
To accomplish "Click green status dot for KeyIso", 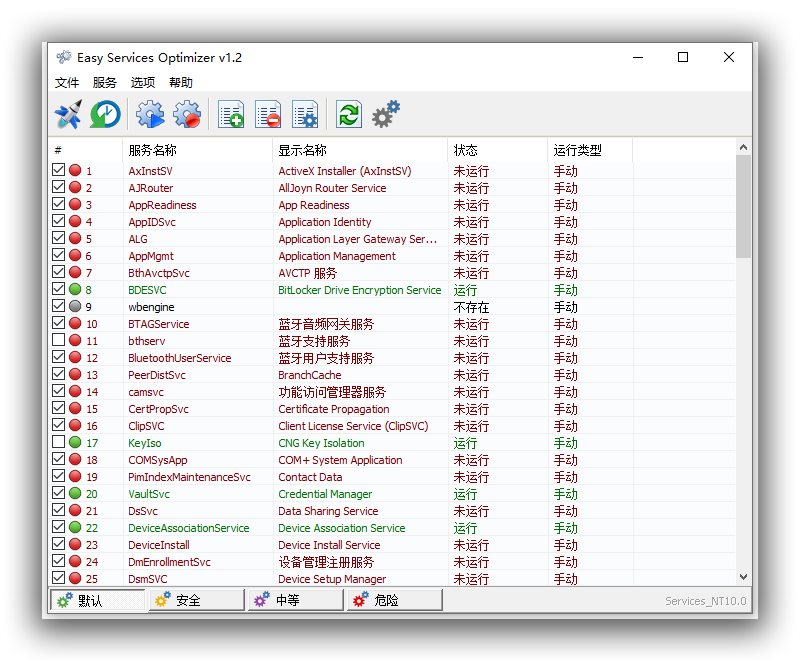I will point(75,442).
